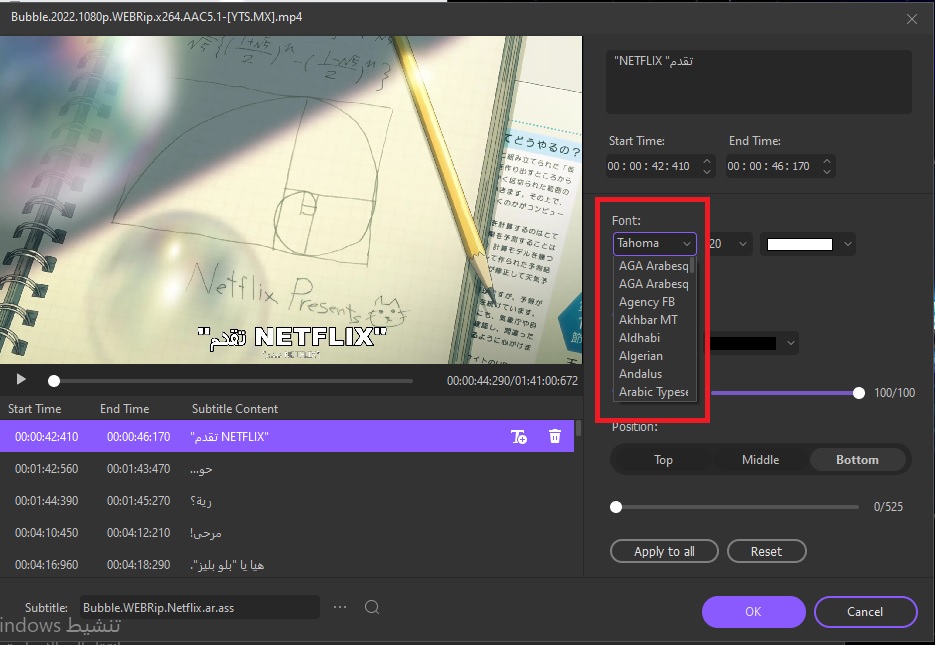
Task: Choose Agency FB from font list
Action: (647, 302)
